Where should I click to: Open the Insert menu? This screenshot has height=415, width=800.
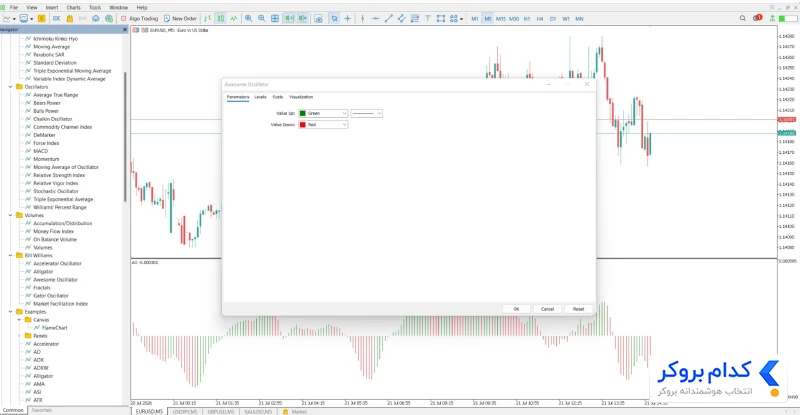coord(52,8)
